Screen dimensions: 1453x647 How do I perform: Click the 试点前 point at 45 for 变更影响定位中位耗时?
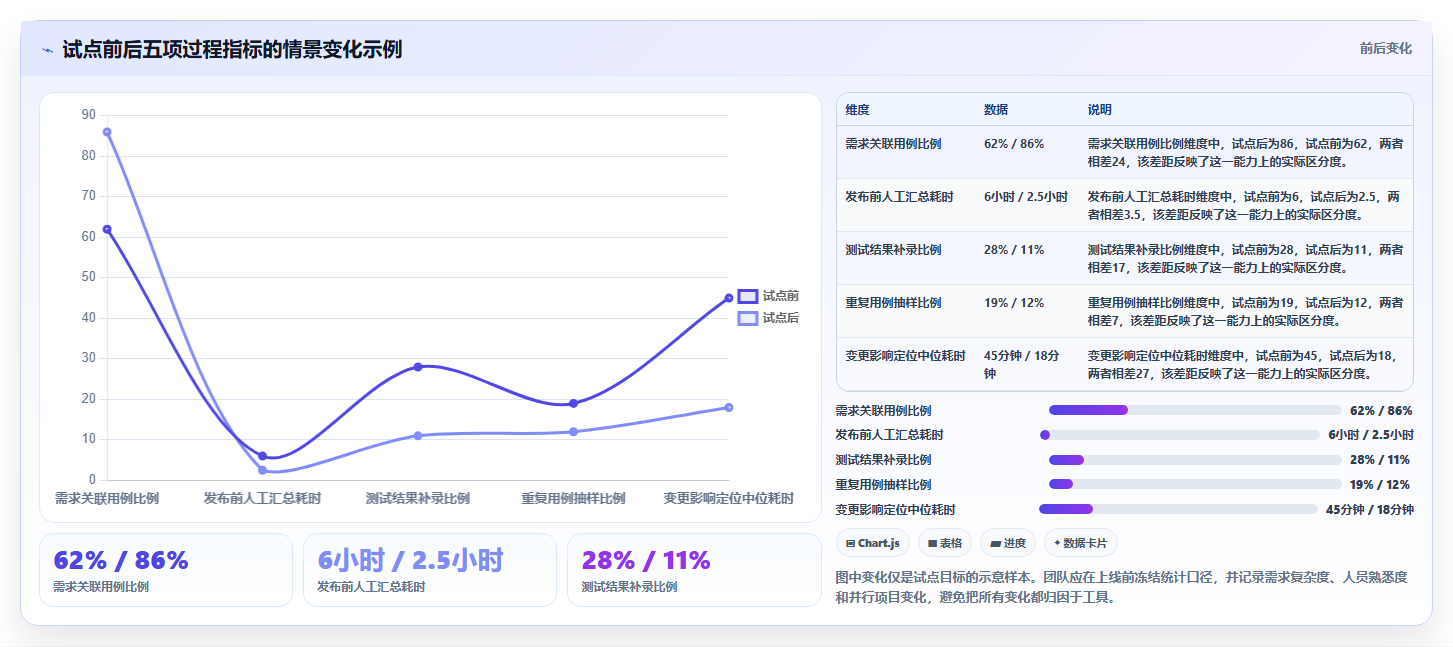[x=729, y=298]
